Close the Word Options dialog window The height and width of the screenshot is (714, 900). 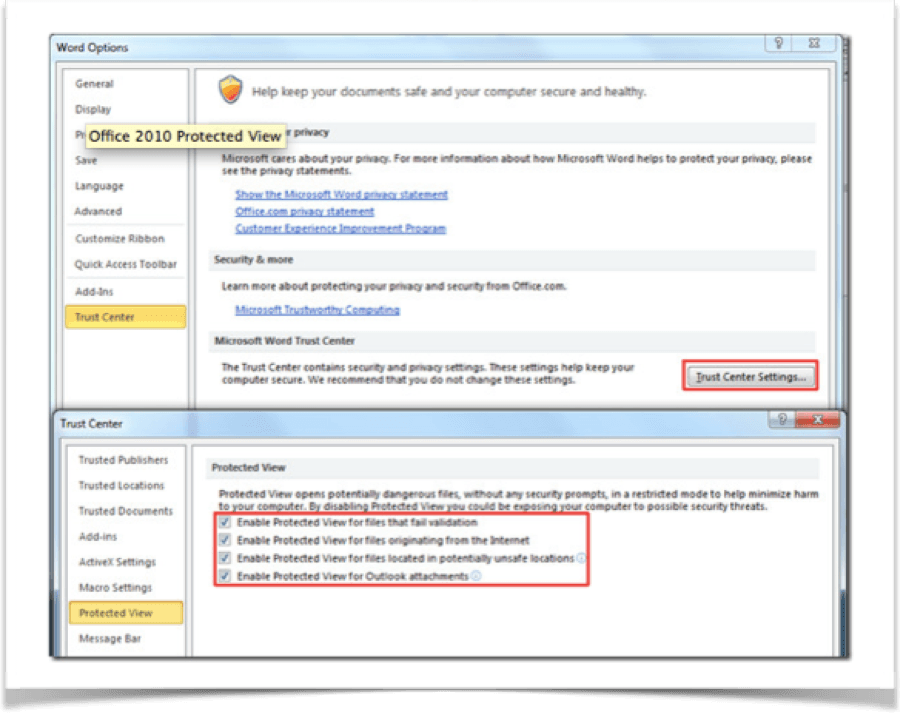pyautogui.click(x=813, y=43)
